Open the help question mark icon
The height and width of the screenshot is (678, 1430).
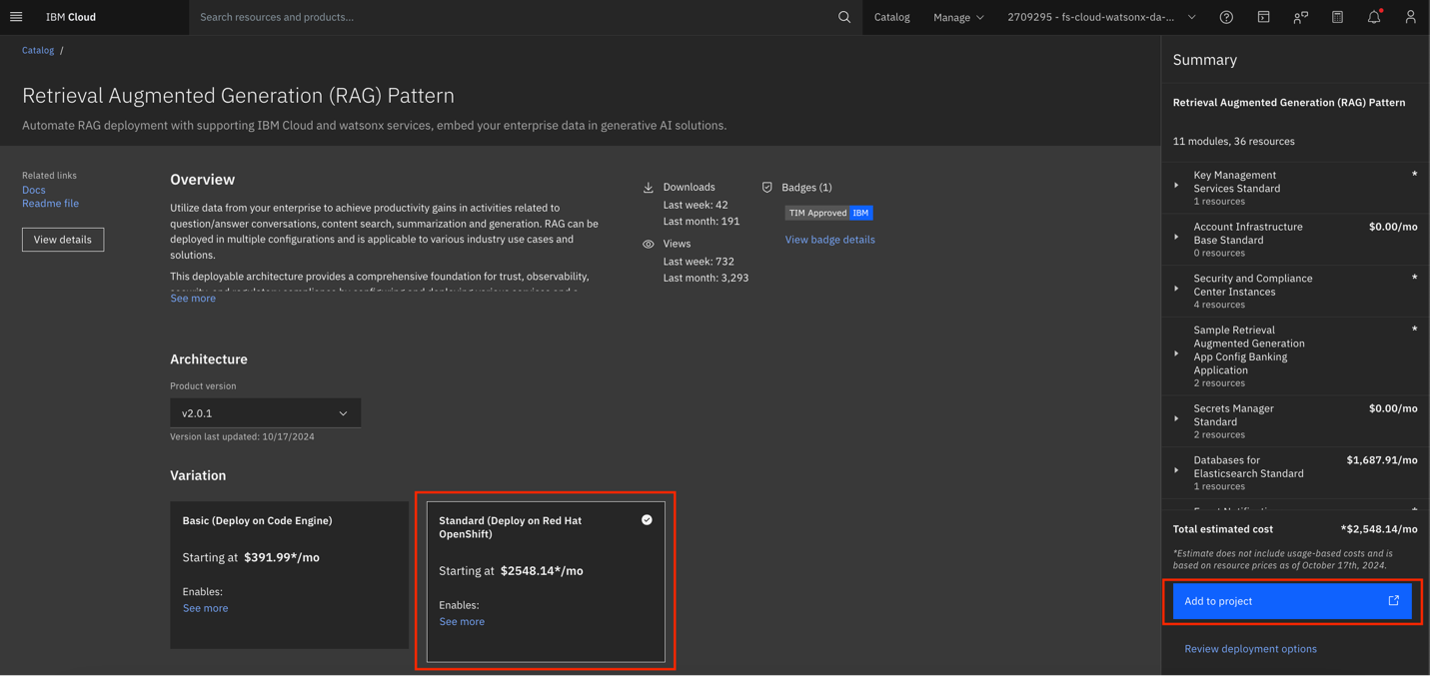click(x=1226, y=17)
